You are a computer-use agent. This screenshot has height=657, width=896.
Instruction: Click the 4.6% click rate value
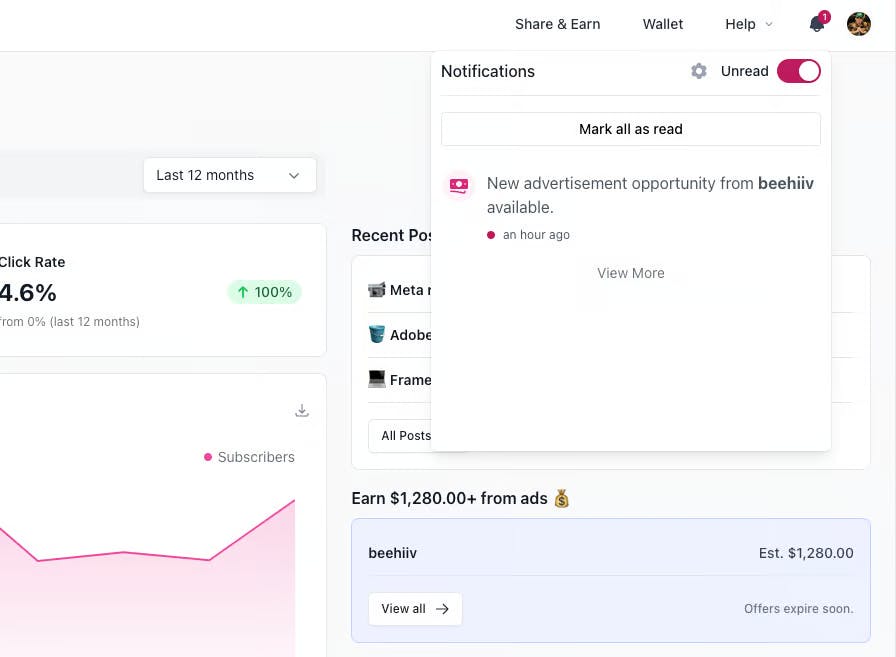click(28, 293)
